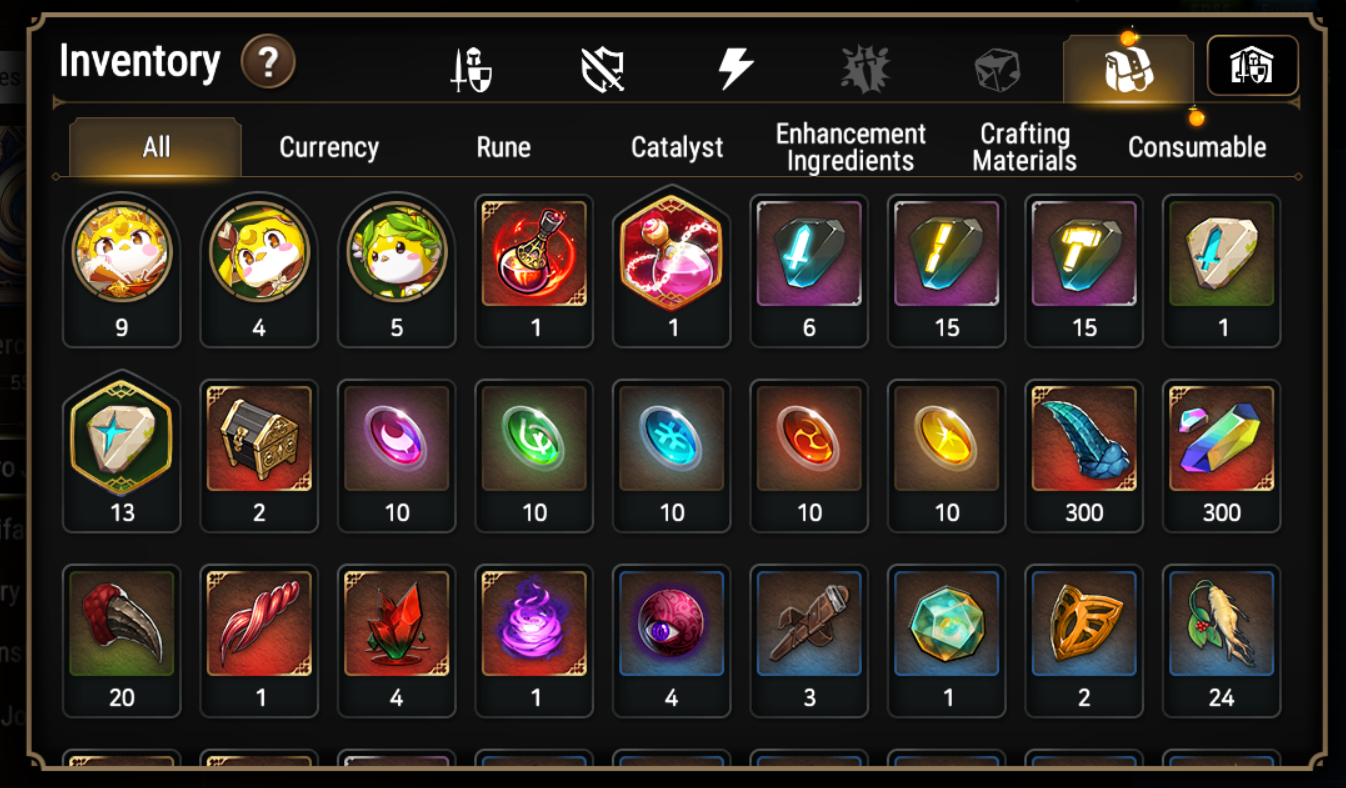Image resolution: width=1346 pixels, height=788 pixels.
Task: Select the ginseng root item with 24
Action: tap(1222, 640)
